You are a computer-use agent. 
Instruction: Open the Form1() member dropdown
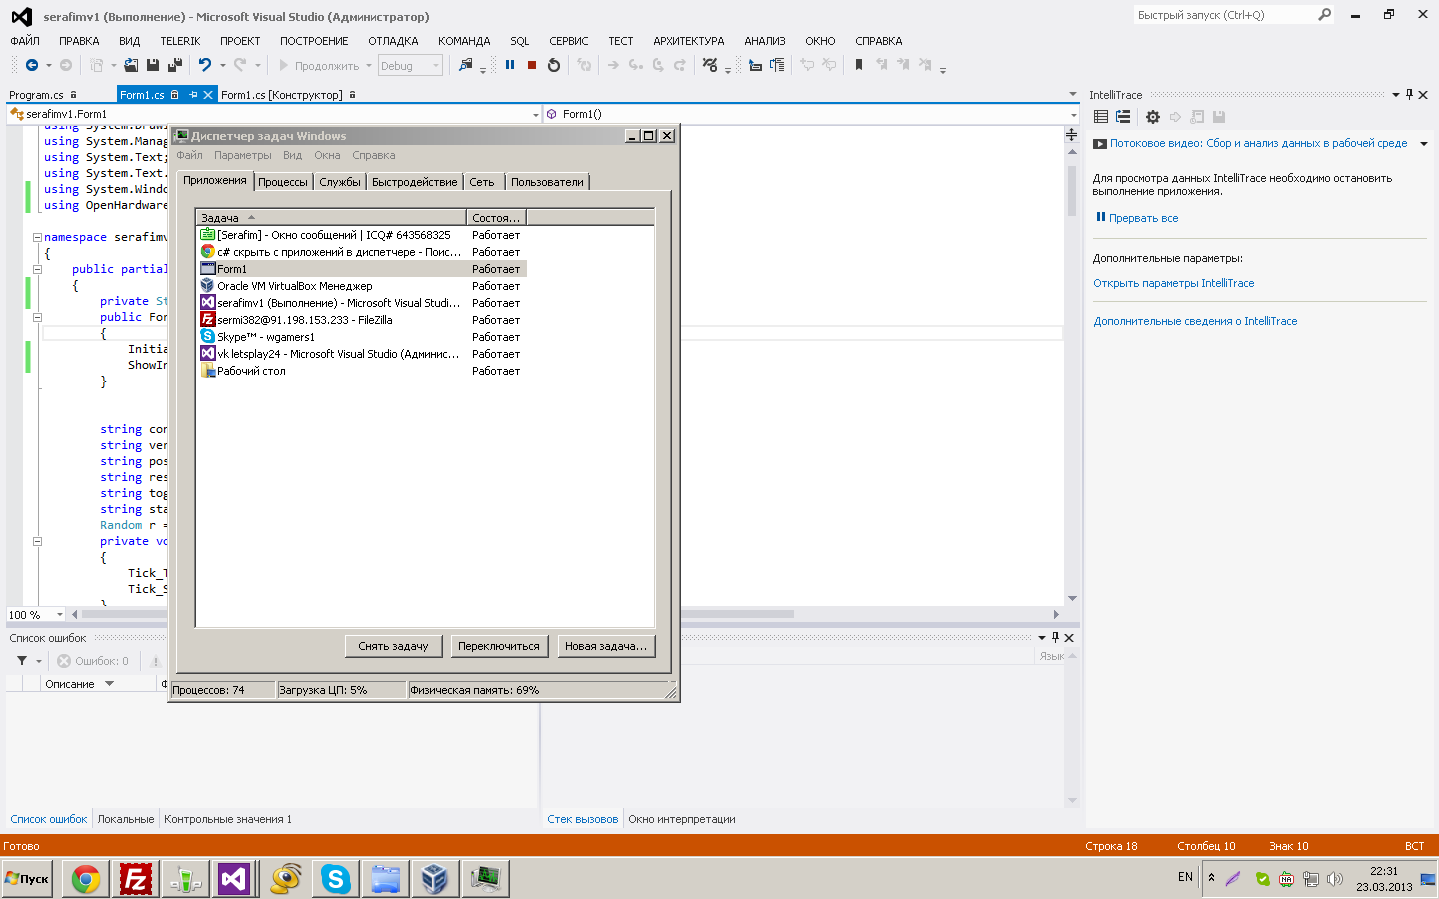(x=1073, y=114)
